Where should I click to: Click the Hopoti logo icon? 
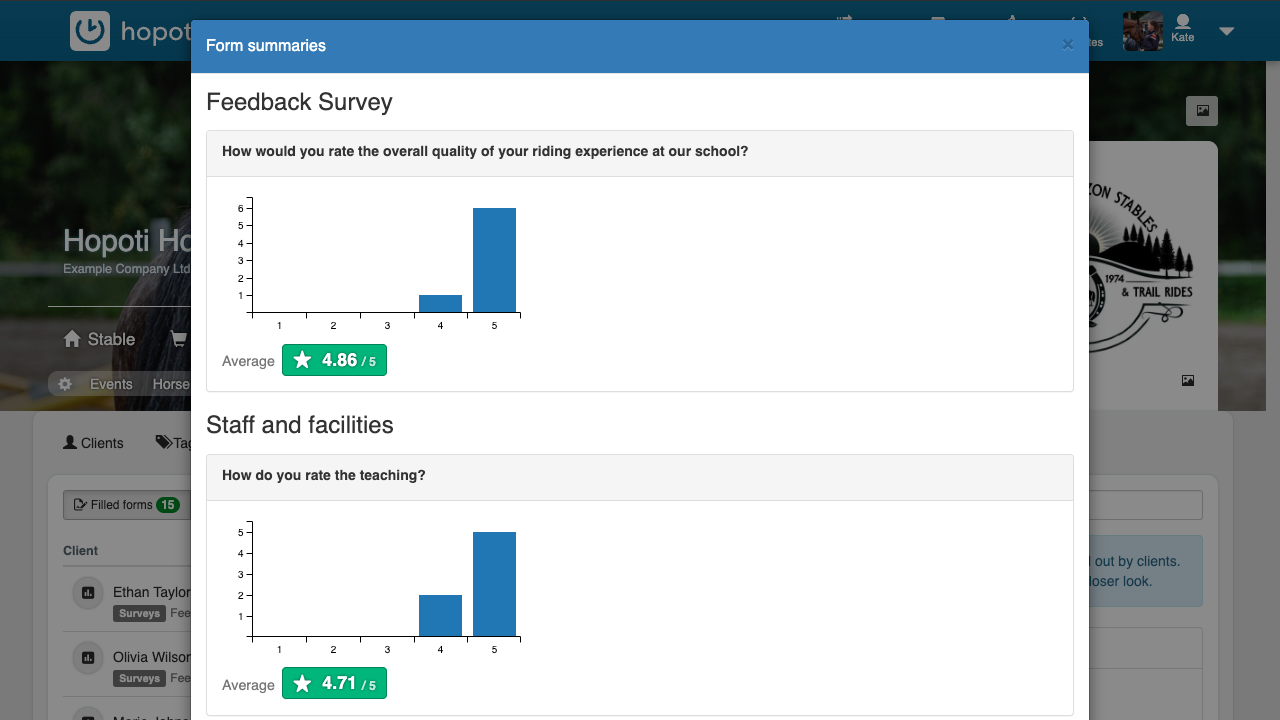click(88, 30)
